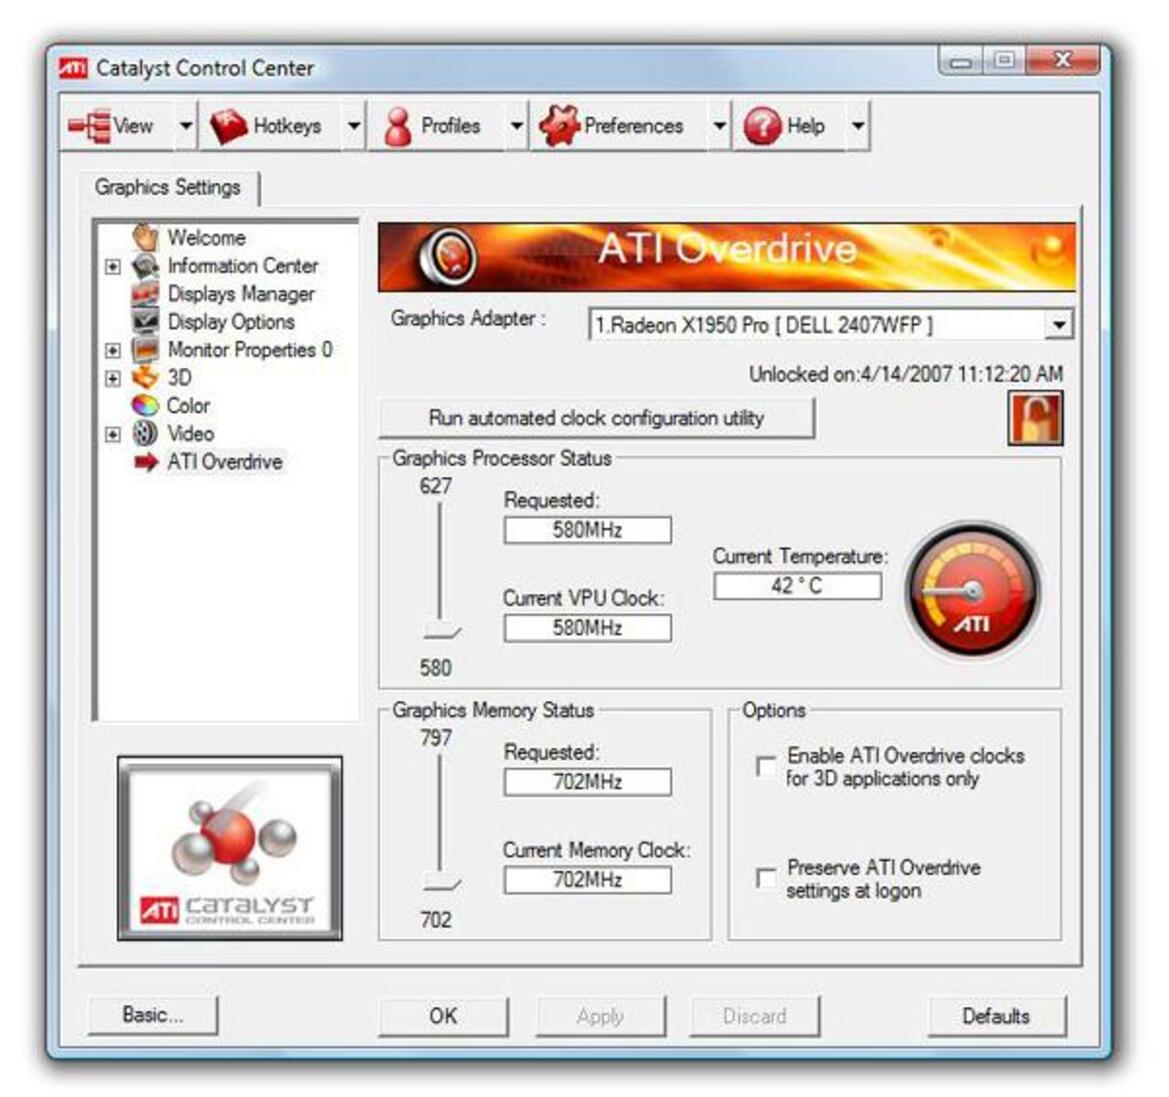The image size is (1169, 1097).
Task: Click the ATI temperature gauge dial
Action: click(971, 591)
